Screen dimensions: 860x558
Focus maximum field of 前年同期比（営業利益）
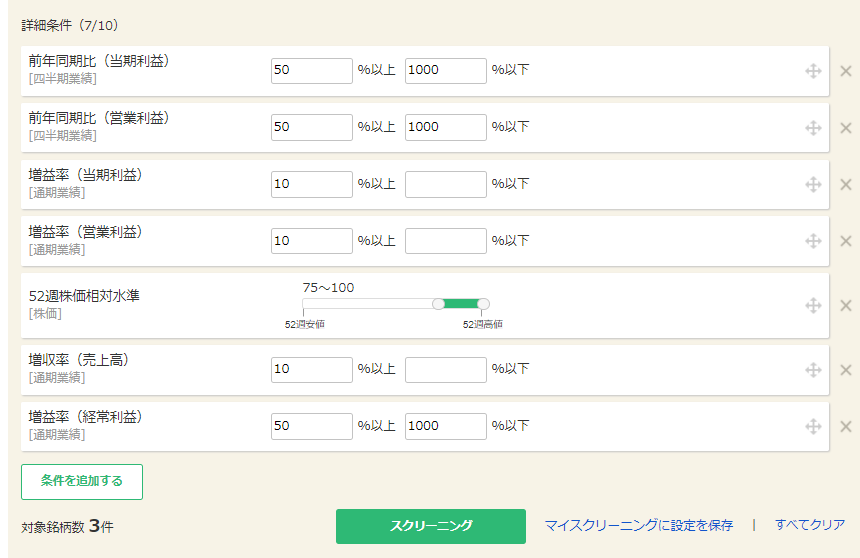[x=445, y=127]
